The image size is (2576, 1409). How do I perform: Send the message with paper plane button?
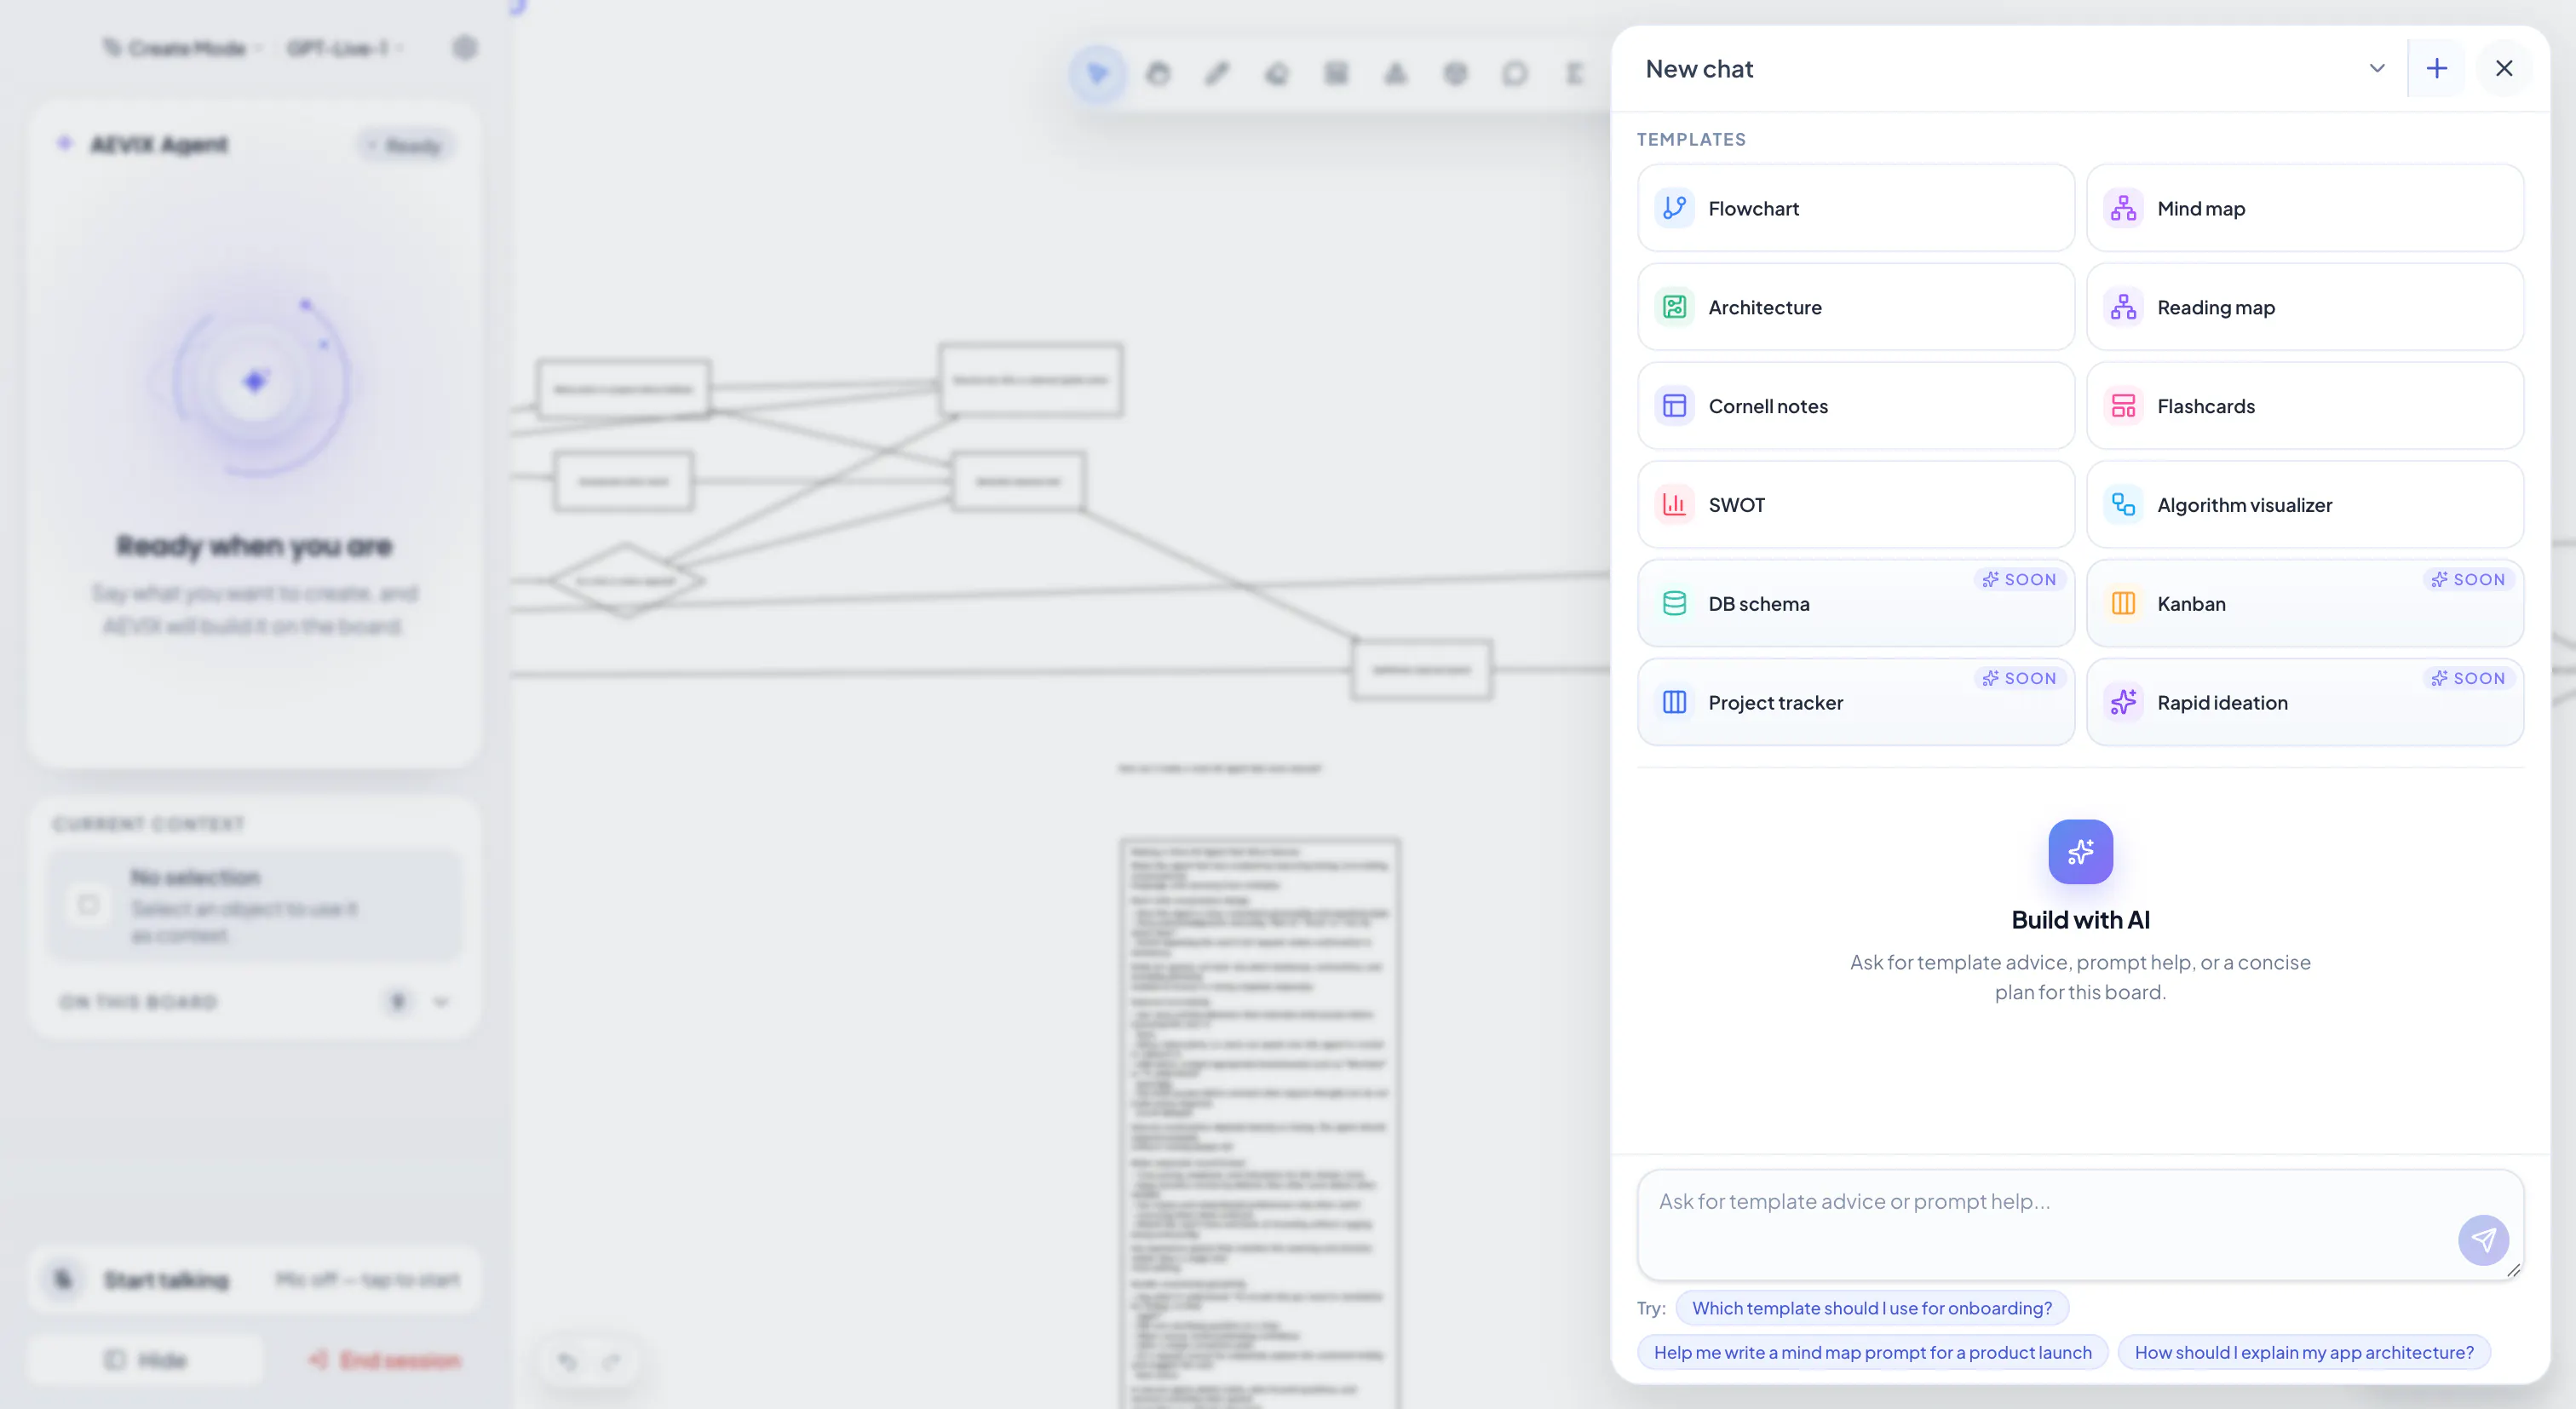pos(2483,1240)
